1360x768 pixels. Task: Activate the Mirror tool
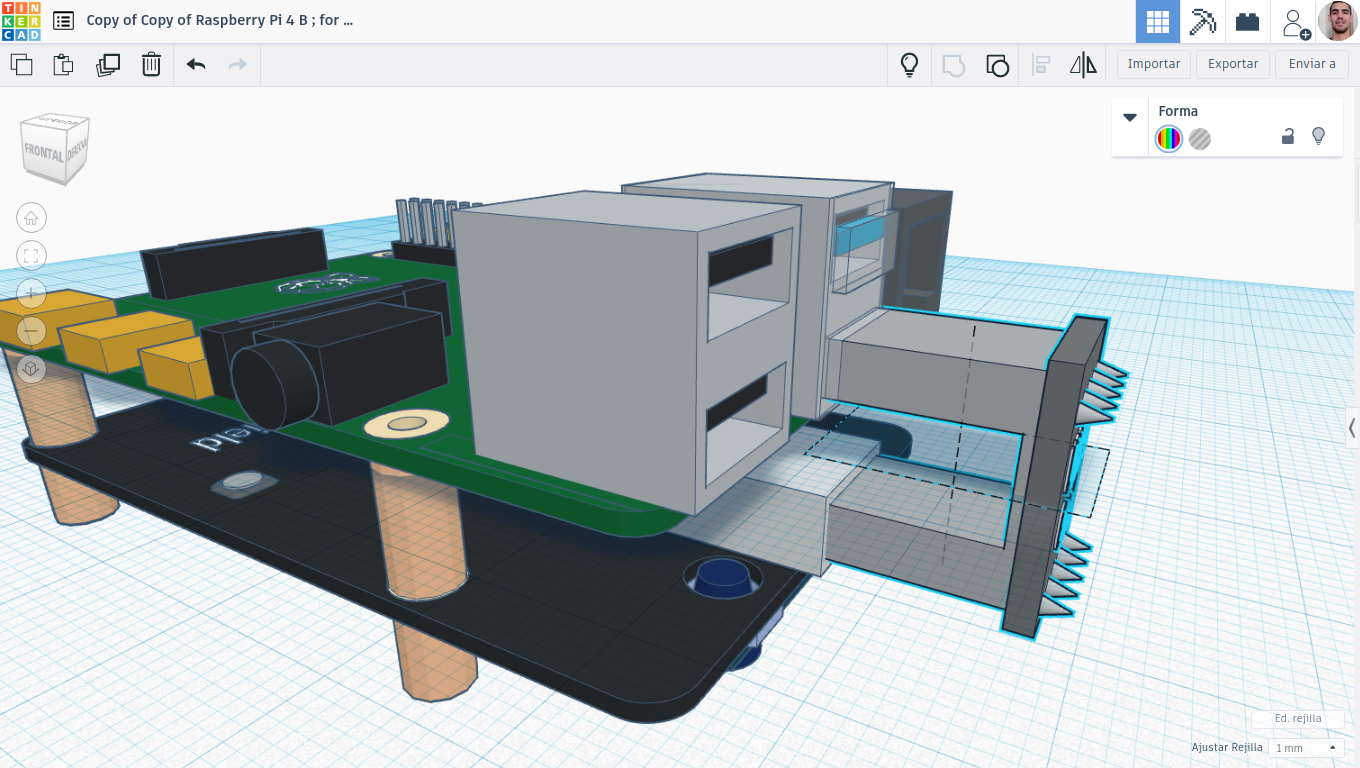pos(1083,65)
